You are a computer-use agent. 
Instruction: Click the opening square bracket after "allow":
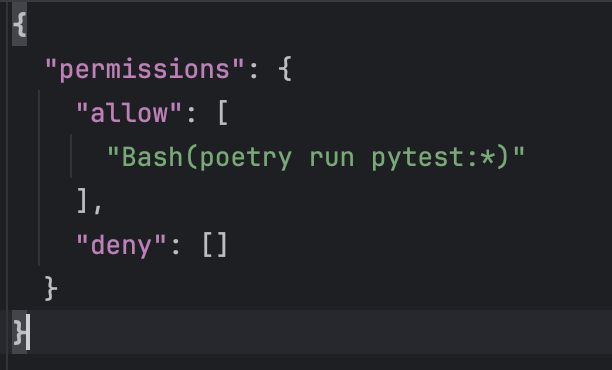click(x=223, y=113)
